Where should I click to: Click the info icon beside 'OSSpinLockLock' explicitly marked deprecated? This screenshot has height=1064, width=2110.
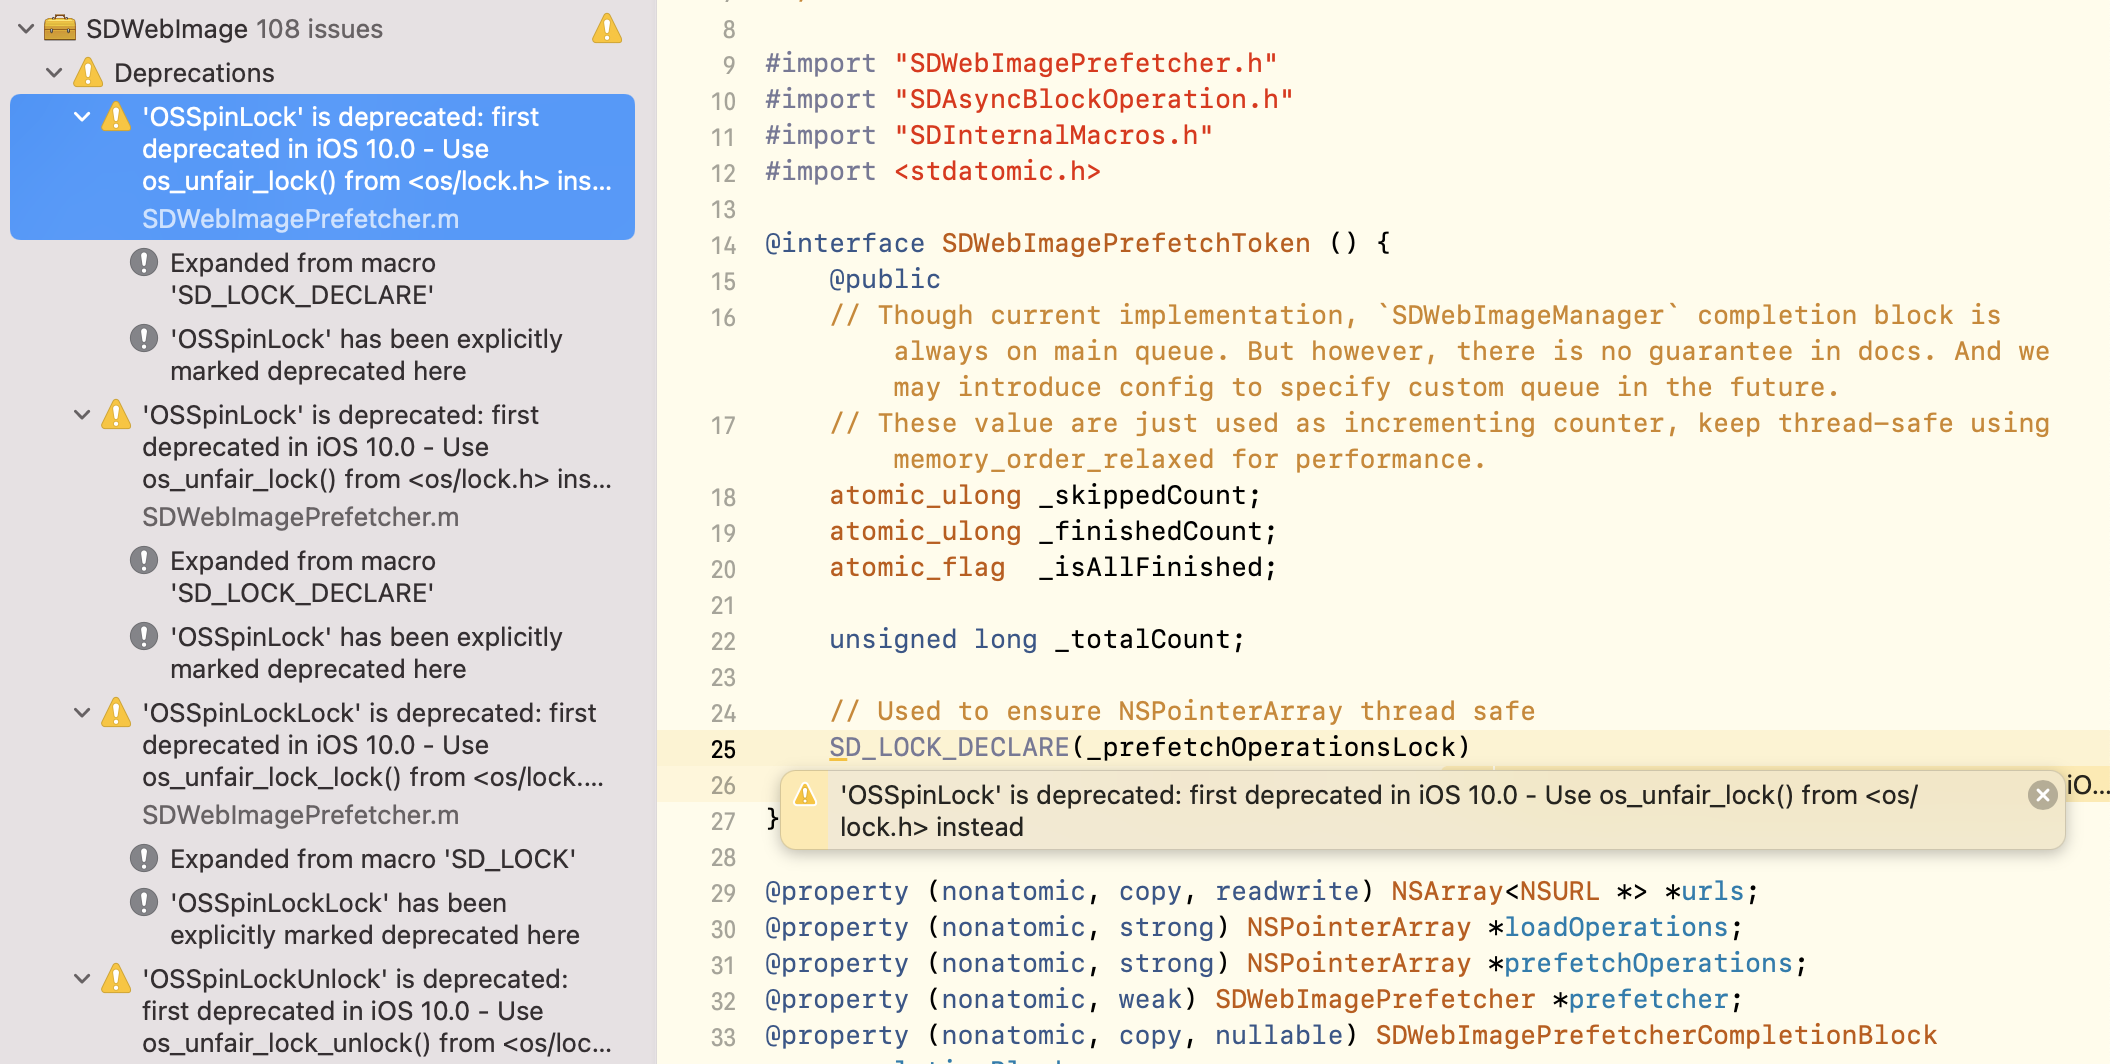point(143,901)
